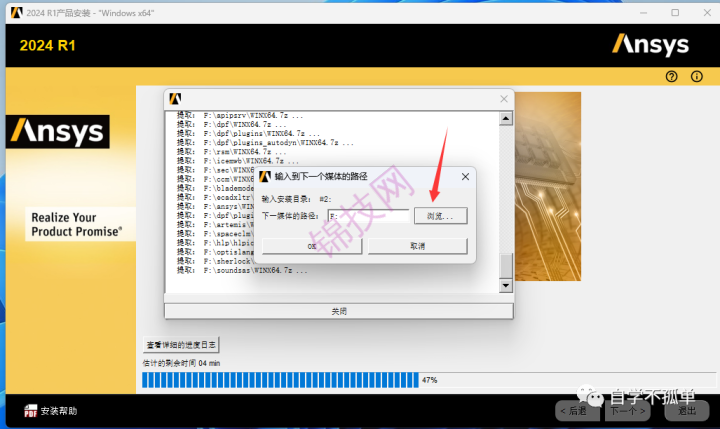
Task: Click the 安装帮助 link
Action: pyautogui.click(x=59, y=411)
